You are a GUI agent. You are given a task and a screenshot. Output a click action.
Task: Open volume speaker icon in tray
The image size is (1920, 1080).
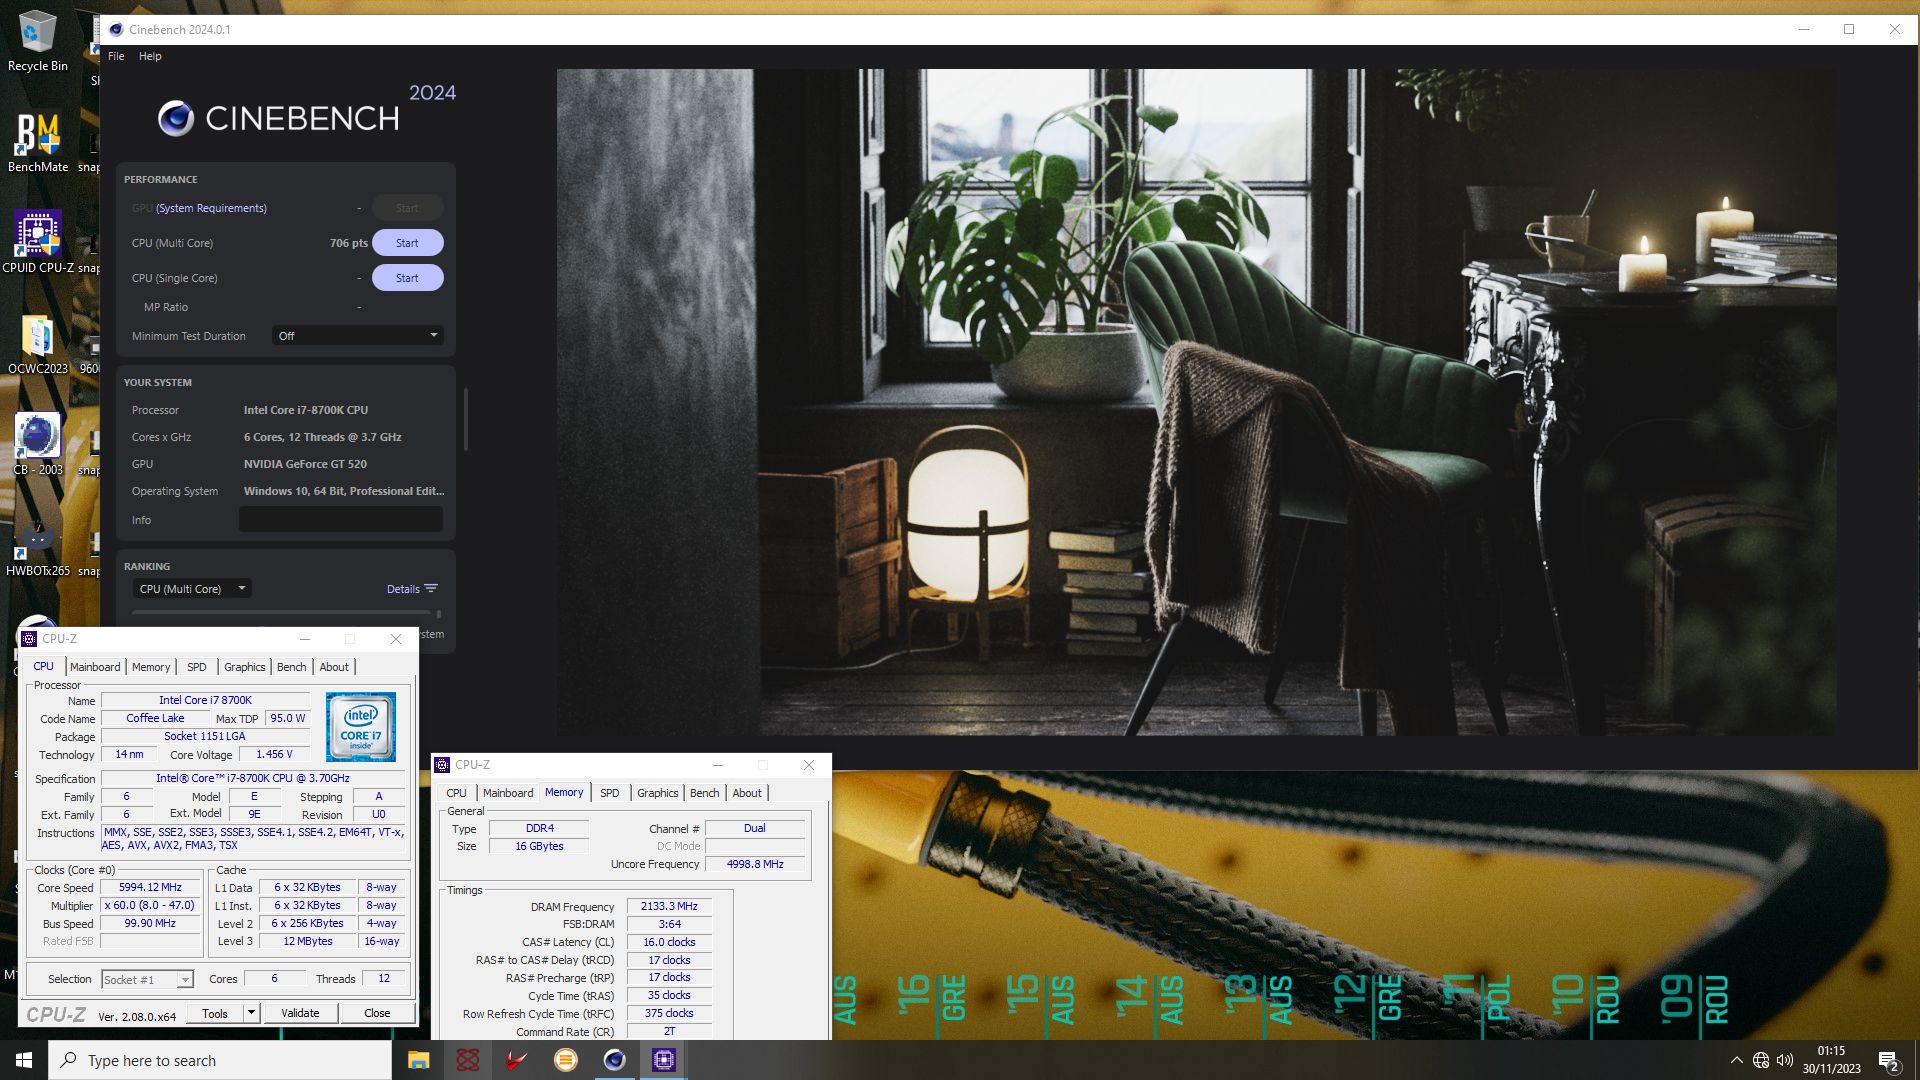pos(1785,1060)
